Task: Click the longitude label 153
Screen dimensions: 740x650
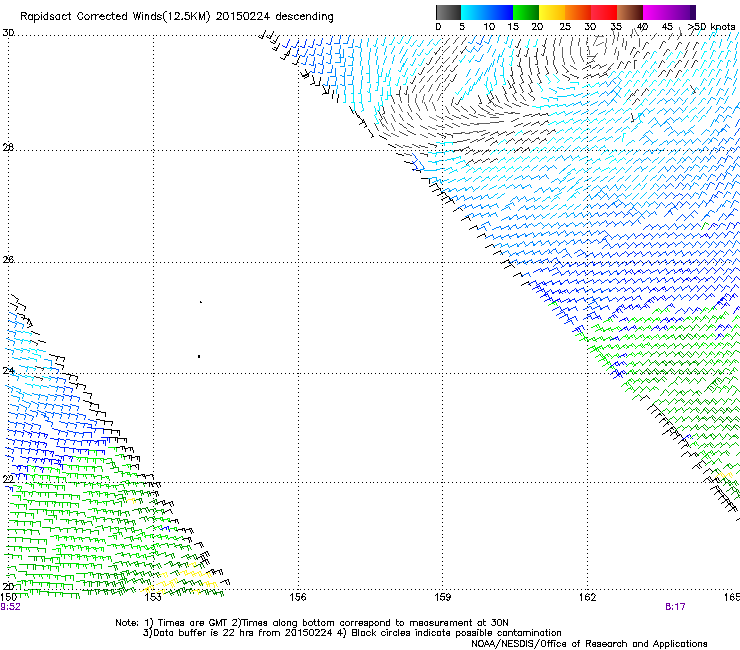Action: (x=153, y=597)
